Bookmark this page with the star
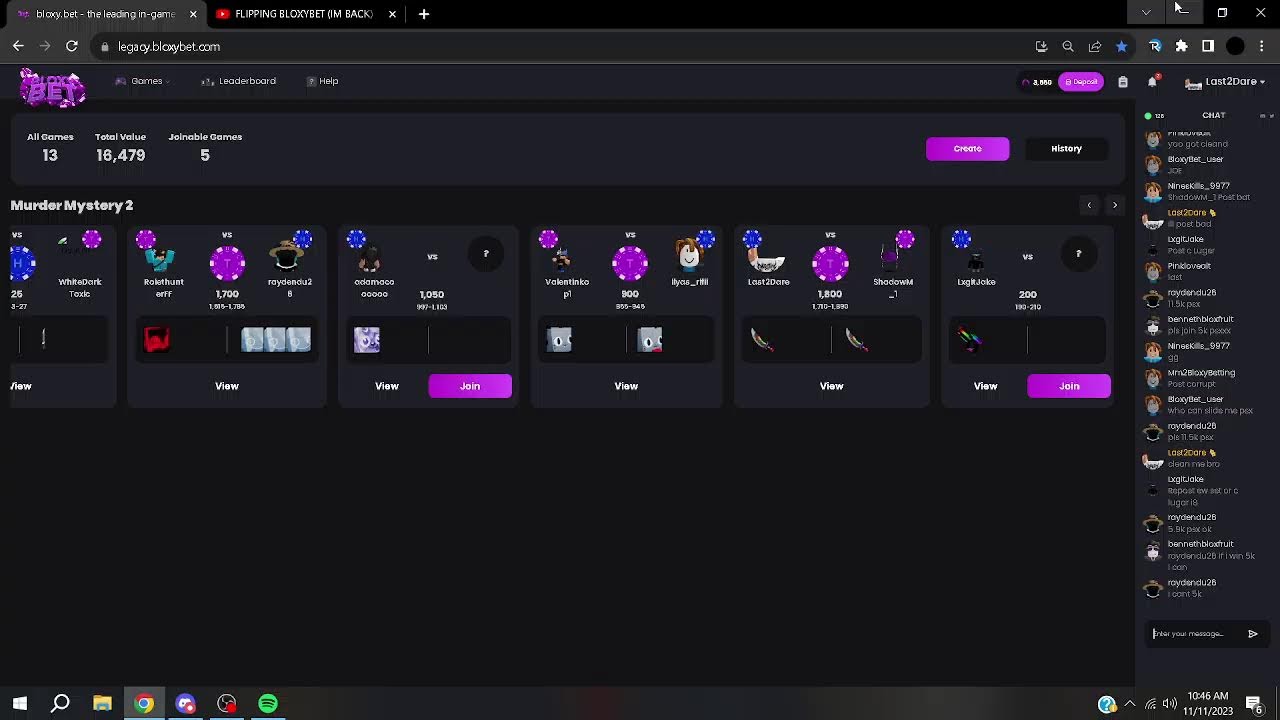This screenshot has height=720, width=1280. (x=1122, y=46)
